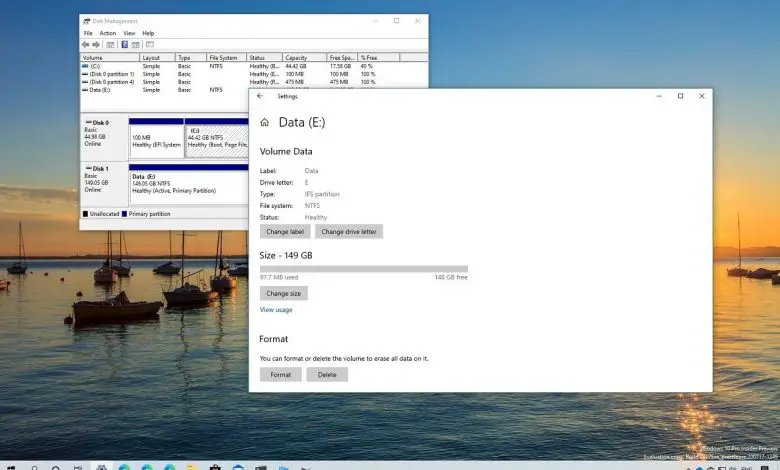Click the Change label button
This screenshot has height=470, width=780.
click(x=285, y=232)
